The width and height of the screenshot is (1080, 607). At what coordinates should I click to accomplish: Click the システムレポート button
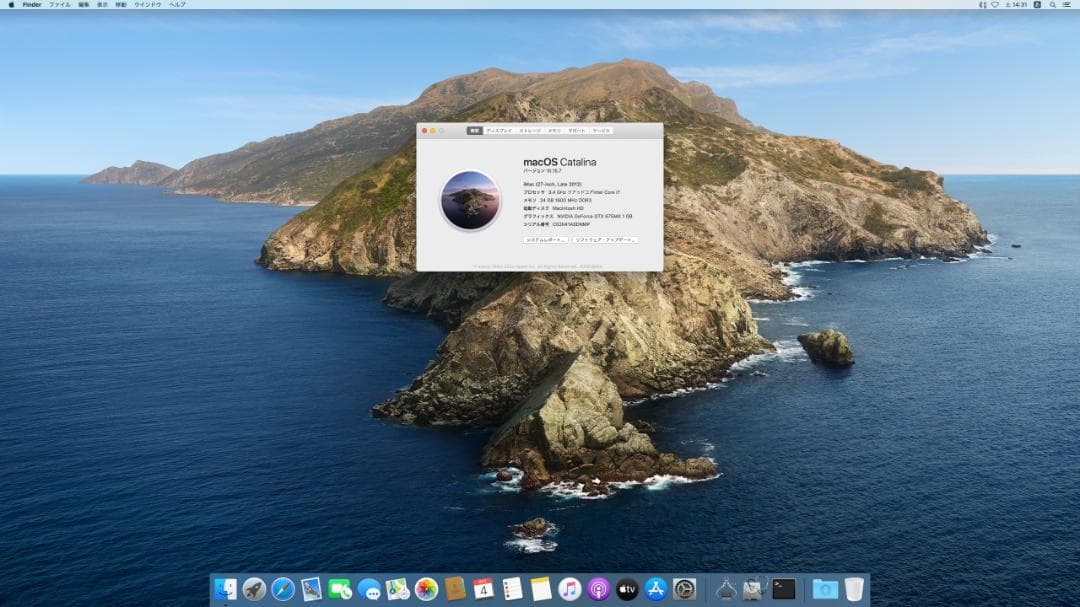(545, 240)
